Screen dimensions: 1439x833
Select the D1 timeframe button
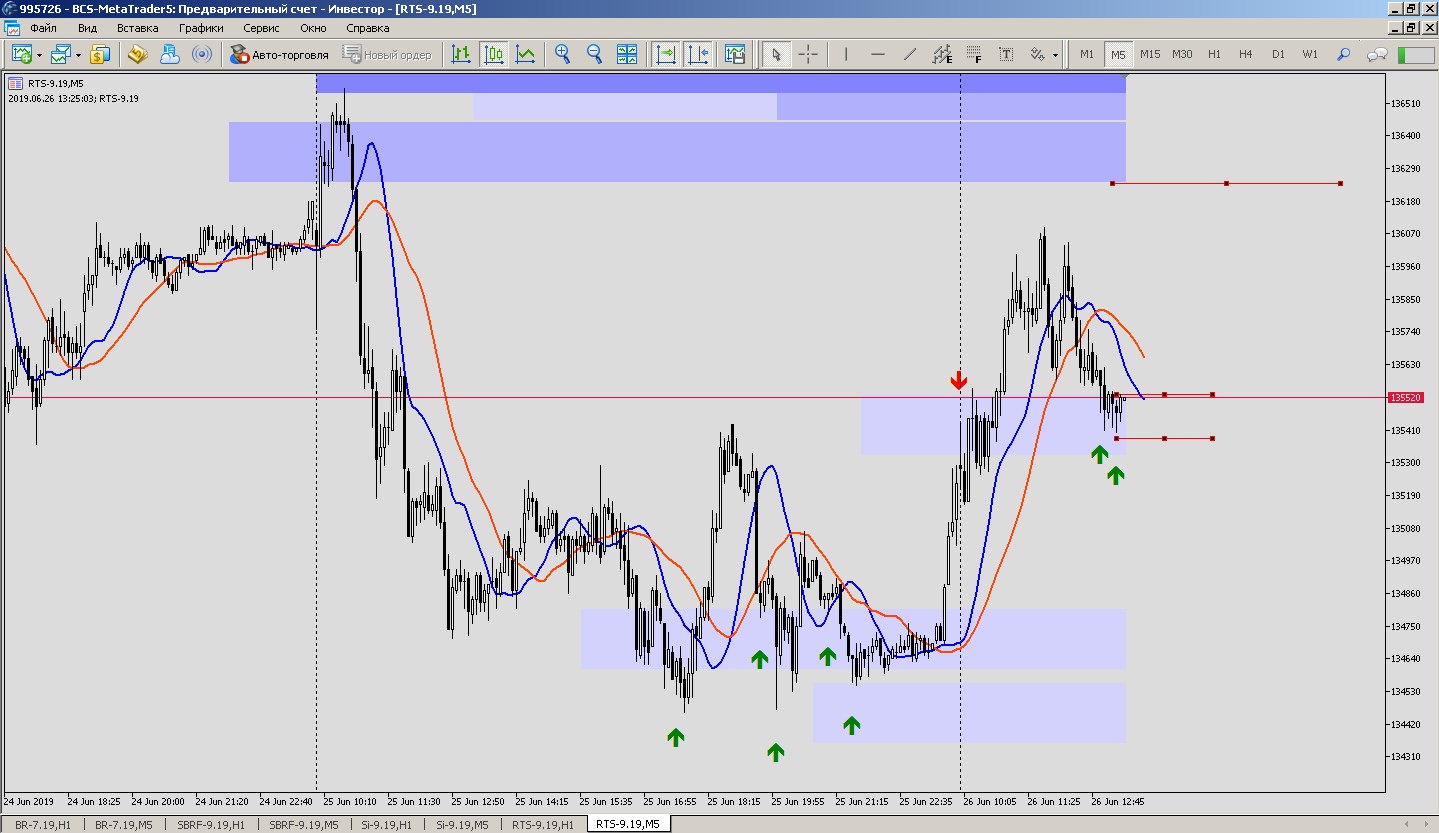click(1278, 54)
